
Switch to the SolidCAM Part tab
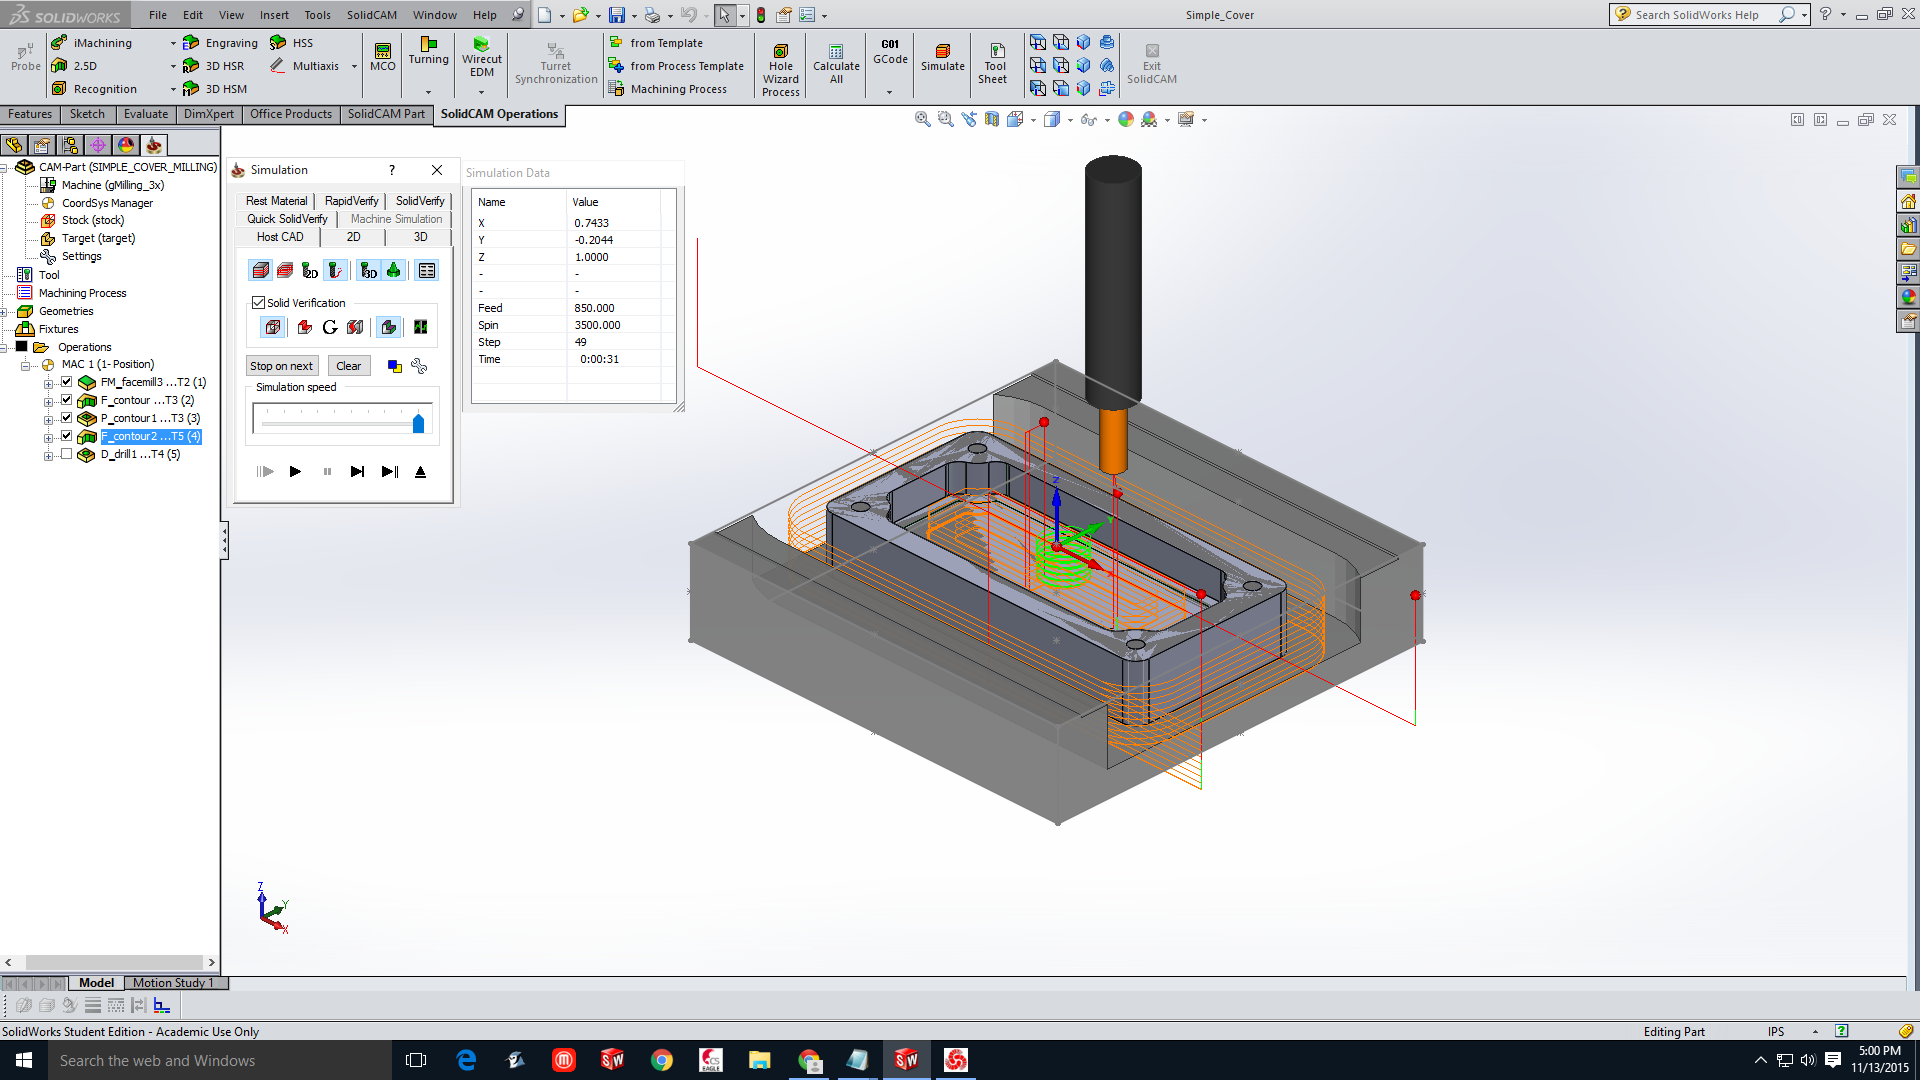386,114
